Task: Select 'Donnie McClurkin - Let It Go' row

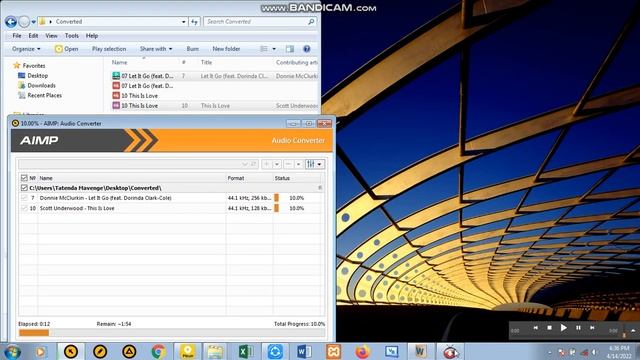Action: (x=171, y=198)
